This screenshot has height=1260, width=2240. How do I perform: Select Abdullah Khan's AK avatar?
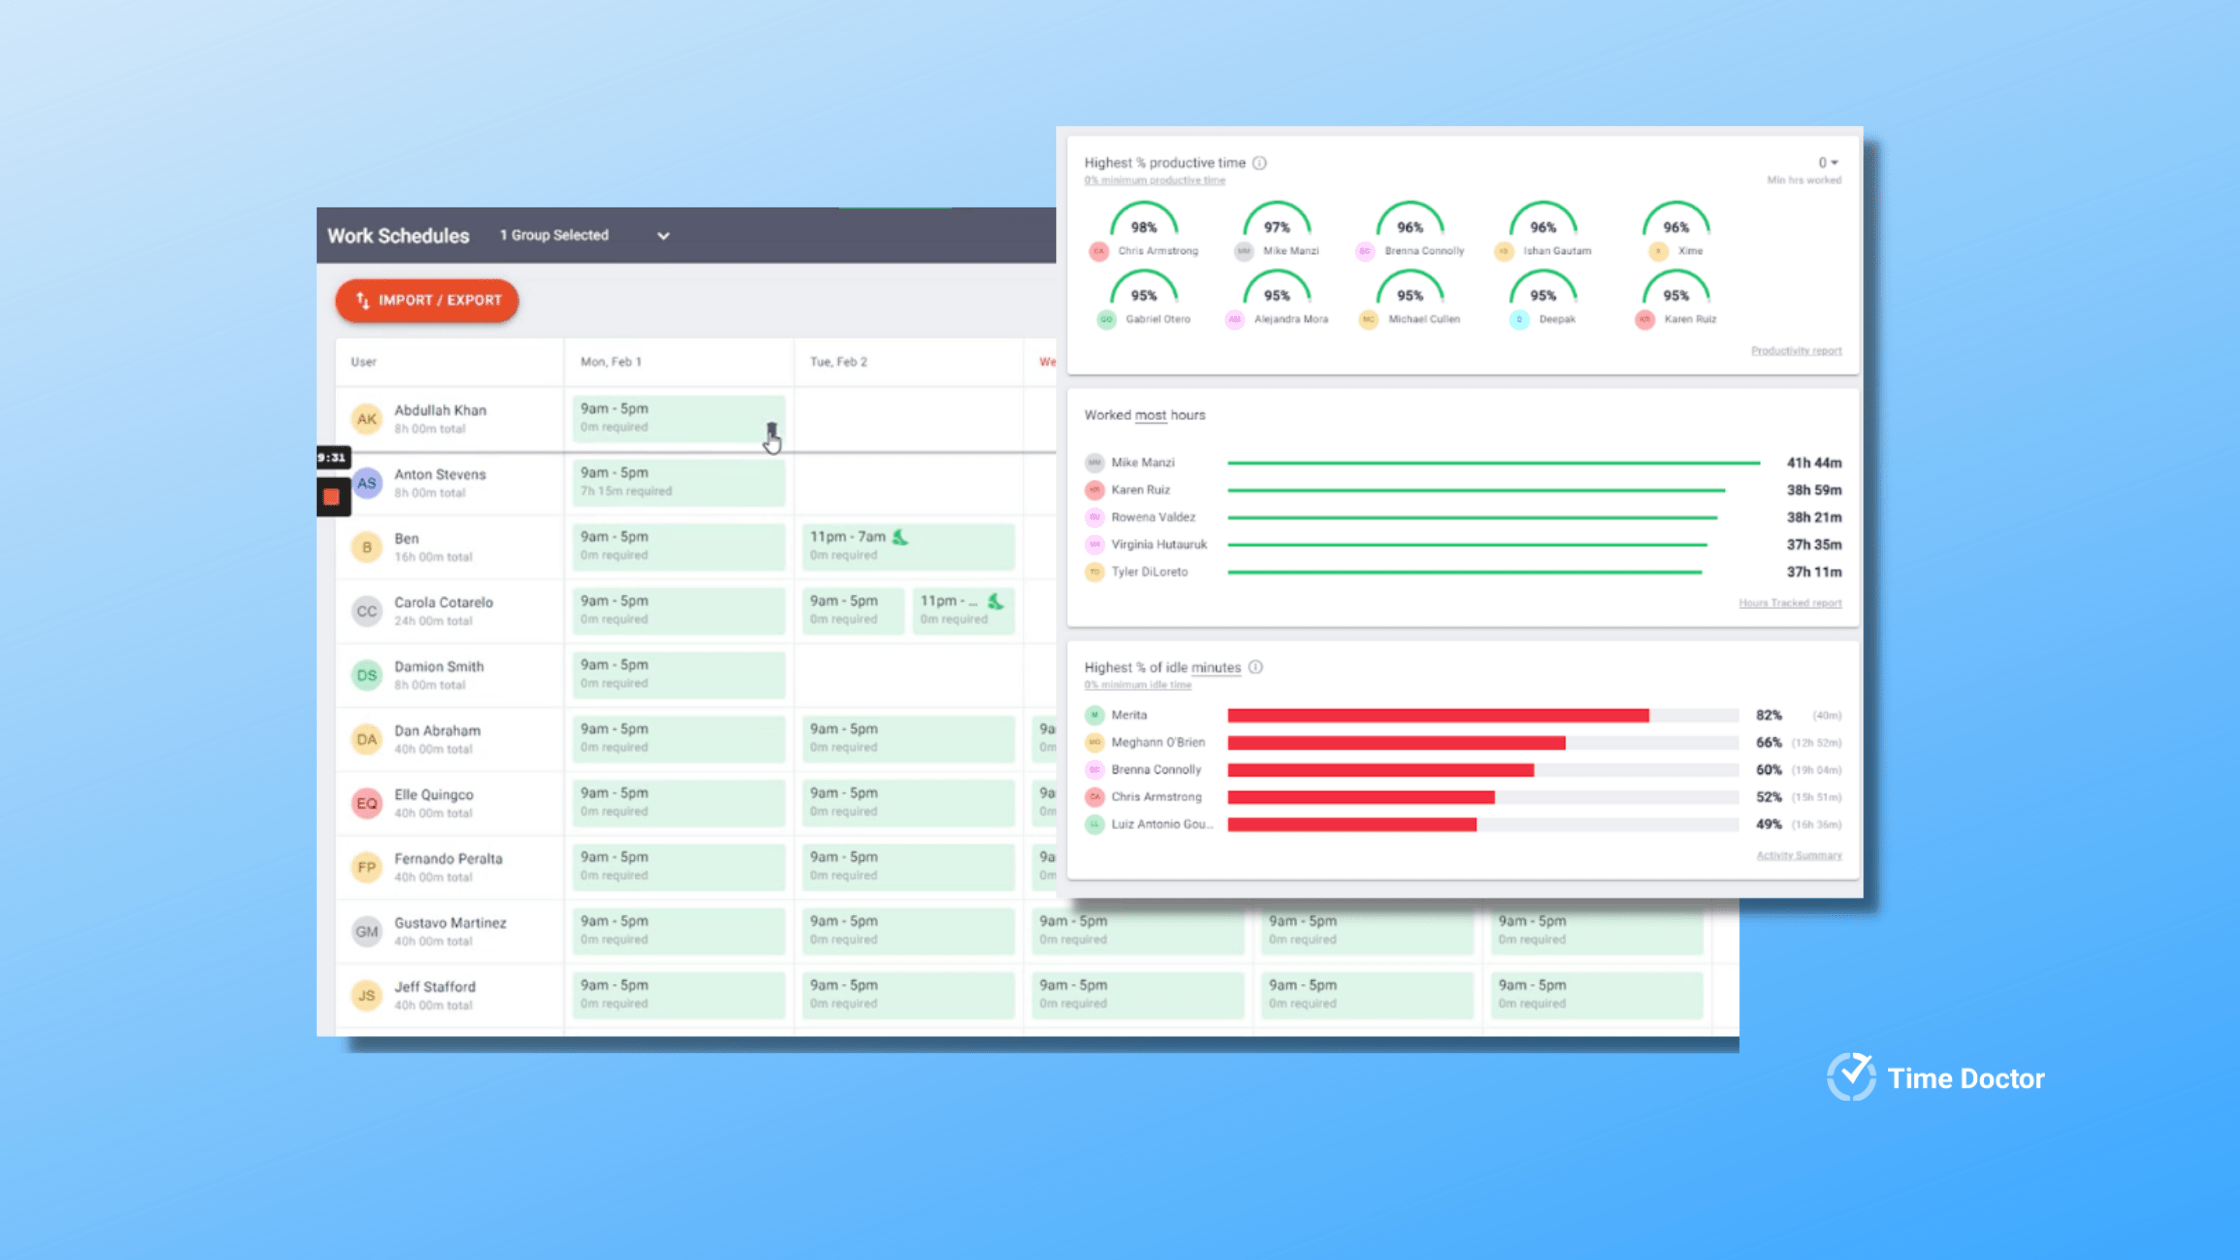[x=367, y=418]
